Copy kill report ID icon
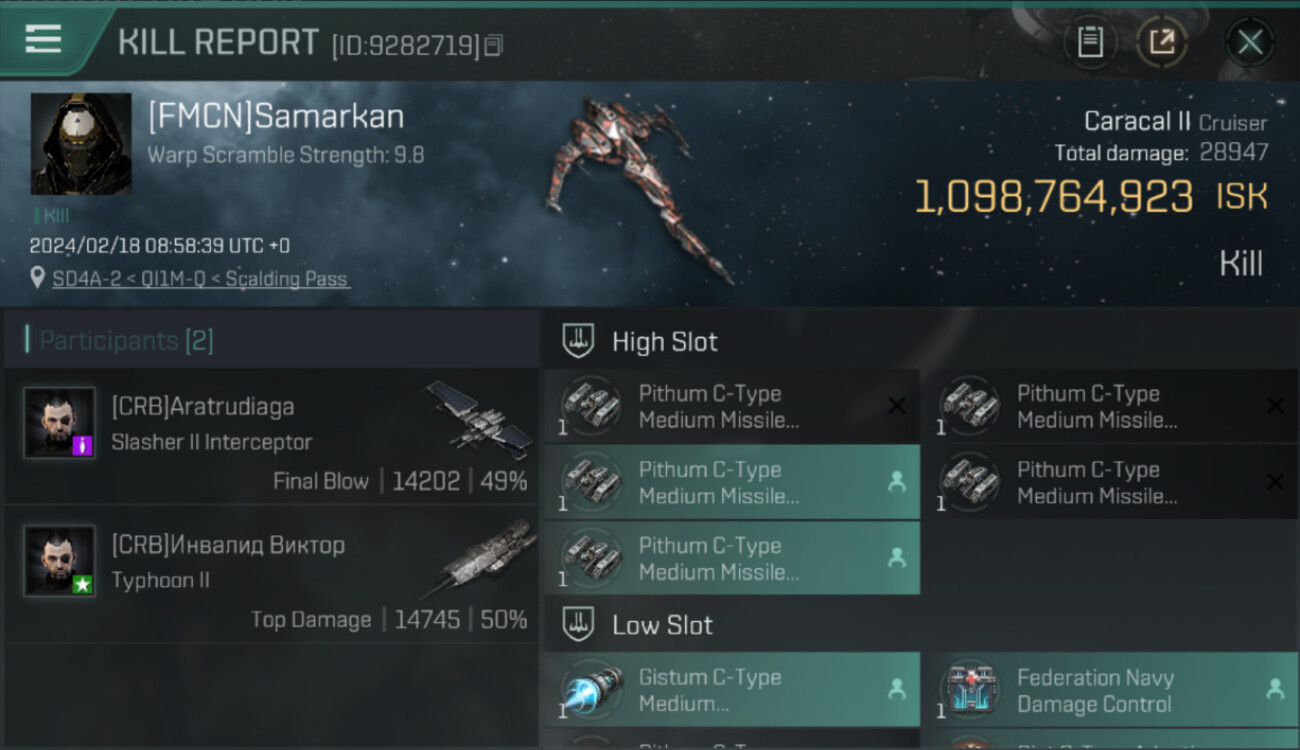Viewport: 1300px width, 750px height. (x=493, y=45)
